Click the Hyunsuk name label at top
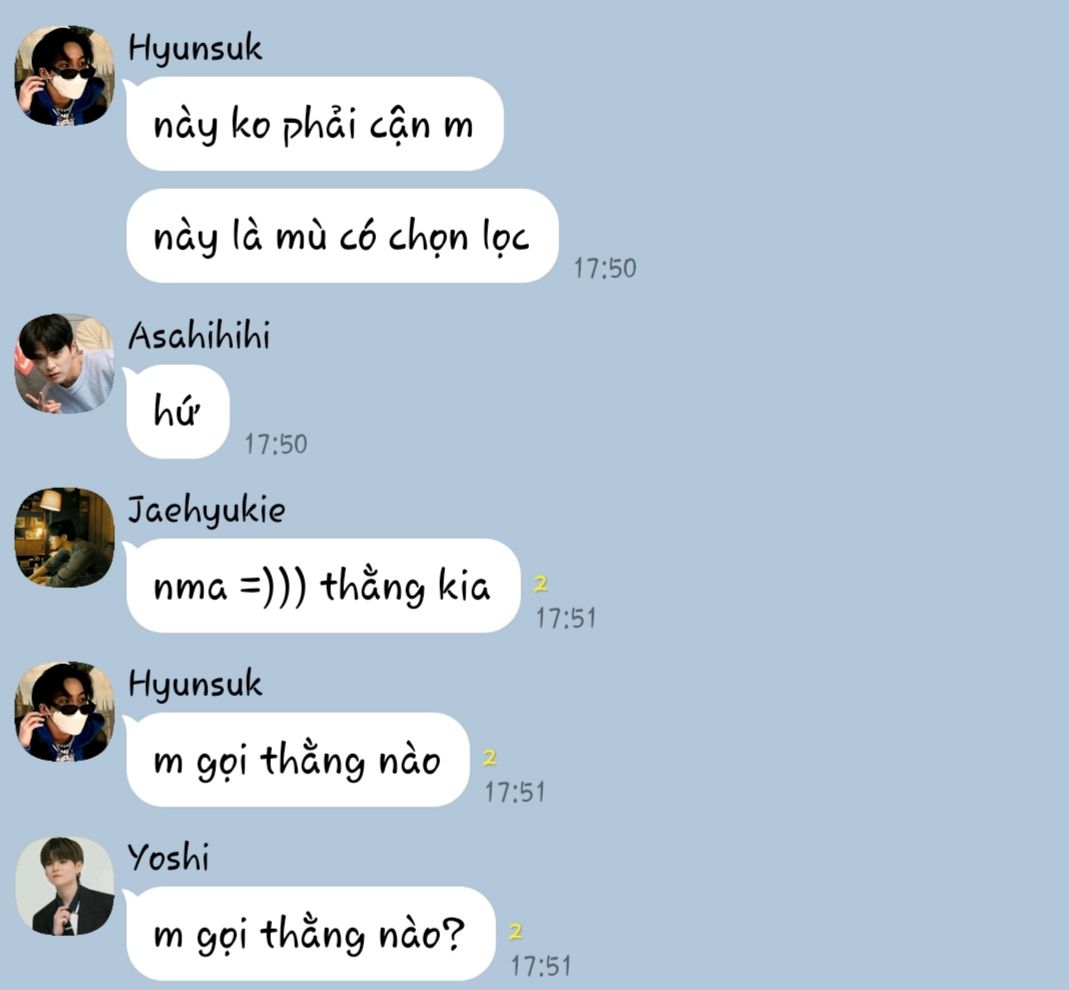 (195, 49)
